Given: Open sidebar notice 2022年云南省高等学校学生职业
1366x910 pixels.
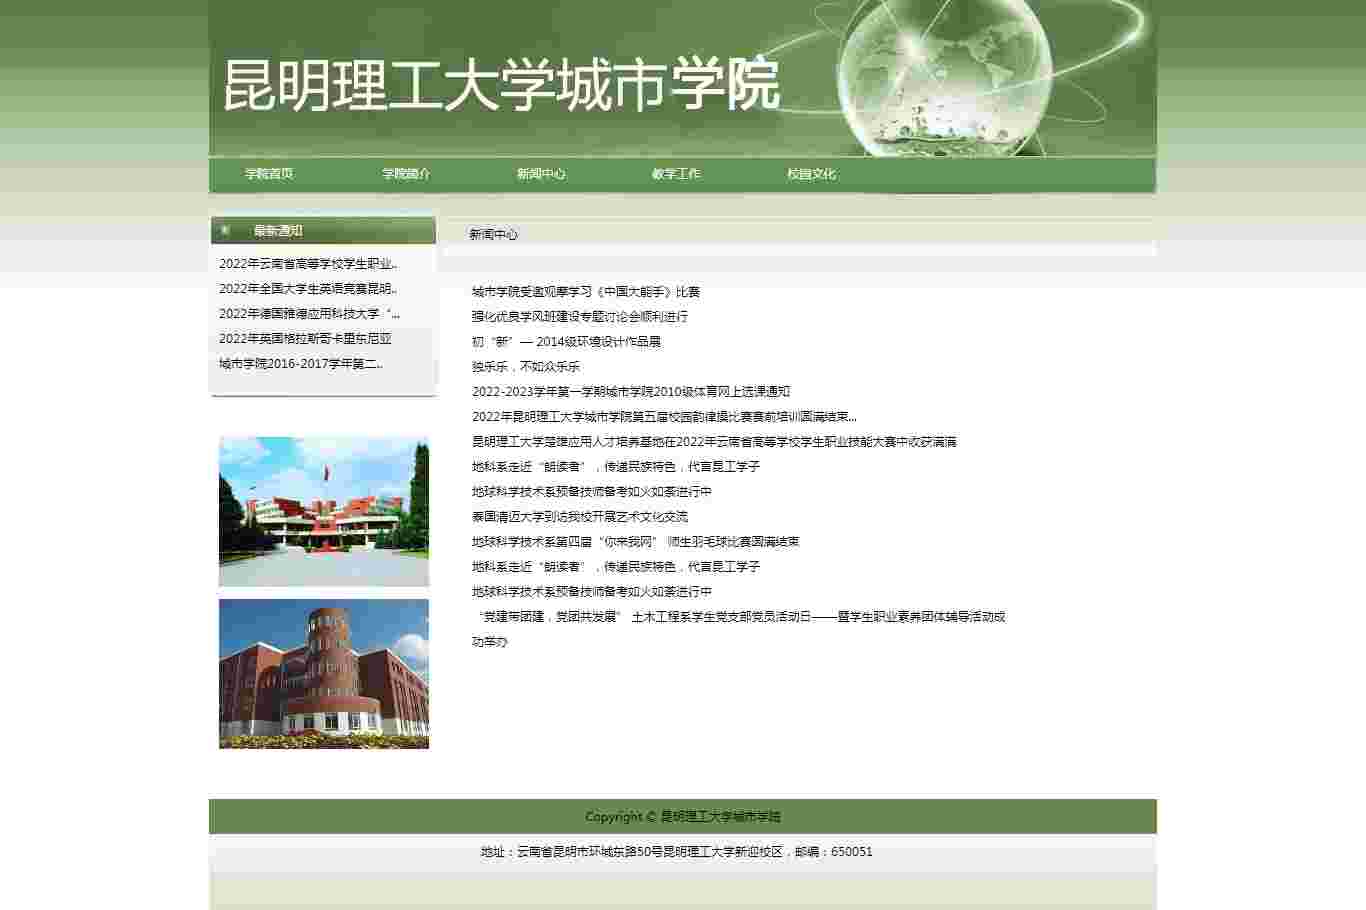Looking at the screenshot, I should click(x=308, y=264).
